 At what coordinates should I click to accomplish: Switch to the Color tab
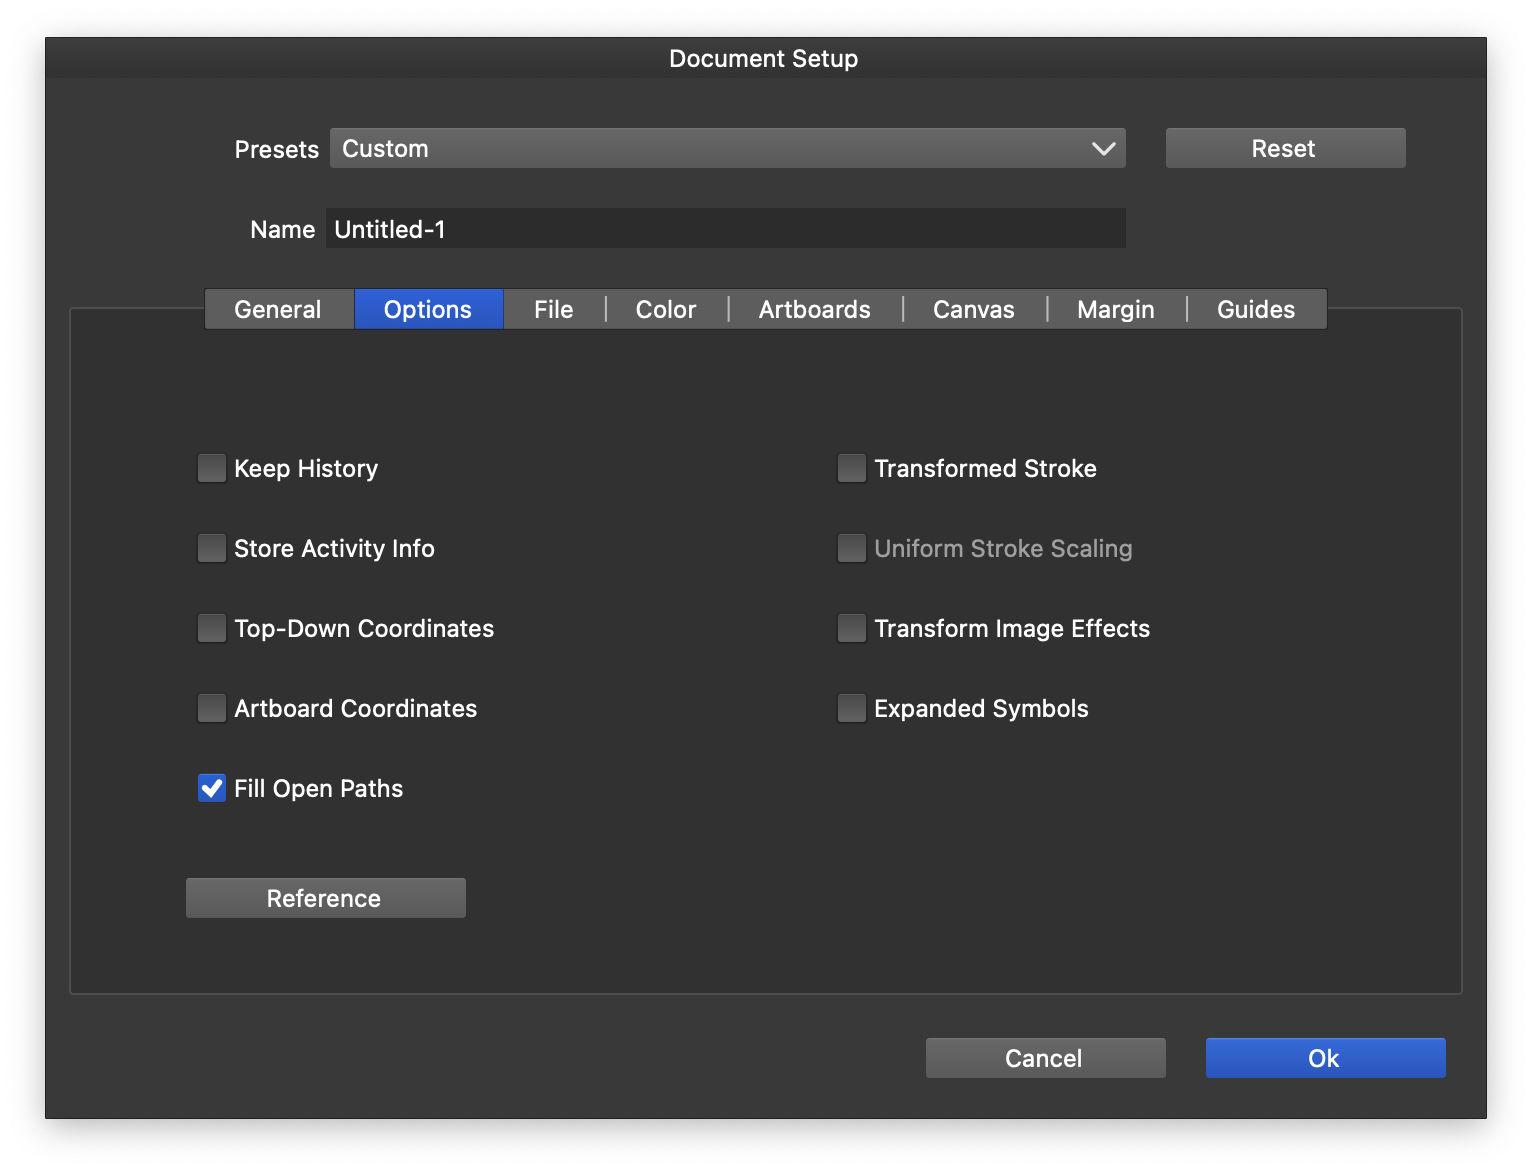(666, 310)
